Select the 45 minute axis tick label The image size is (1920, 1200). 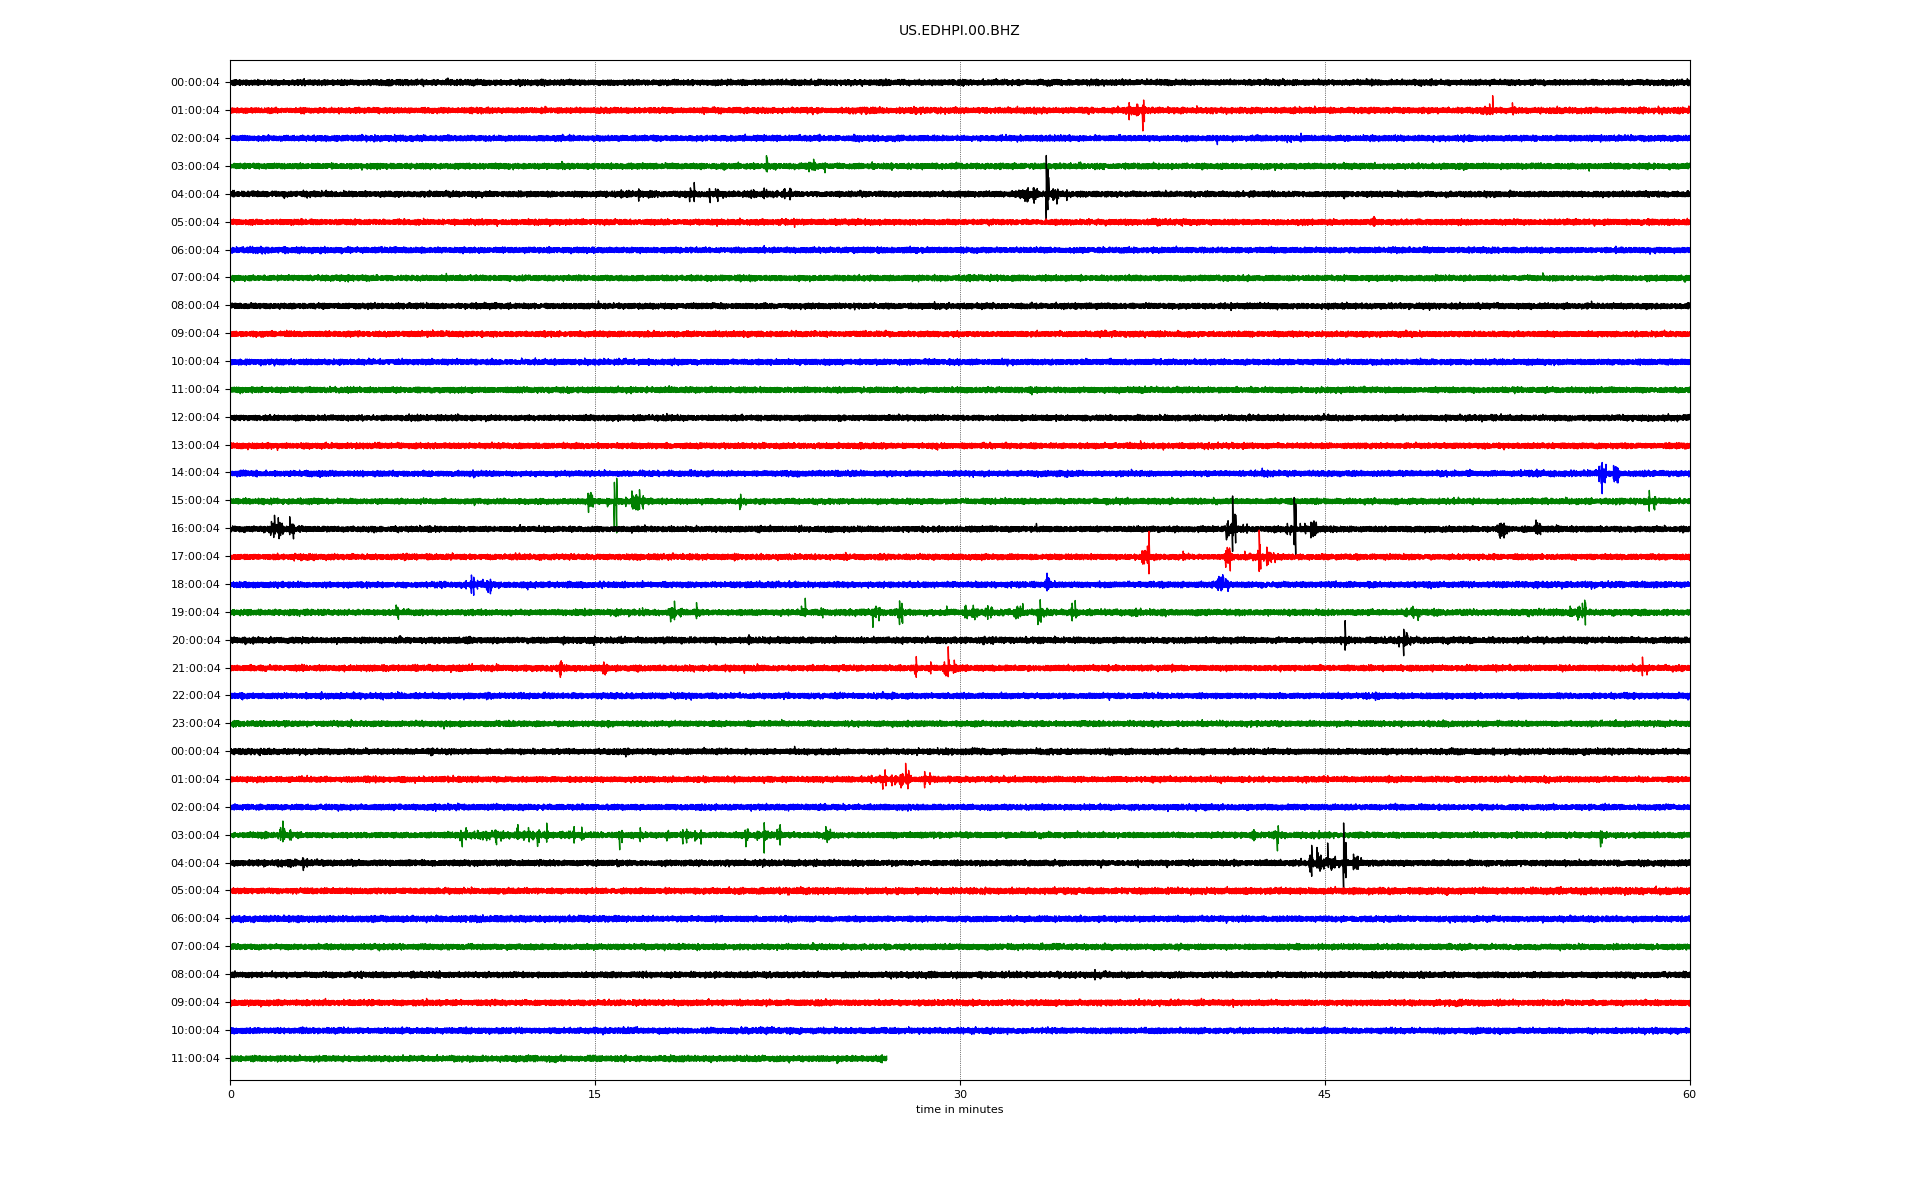[1325, 1095]
